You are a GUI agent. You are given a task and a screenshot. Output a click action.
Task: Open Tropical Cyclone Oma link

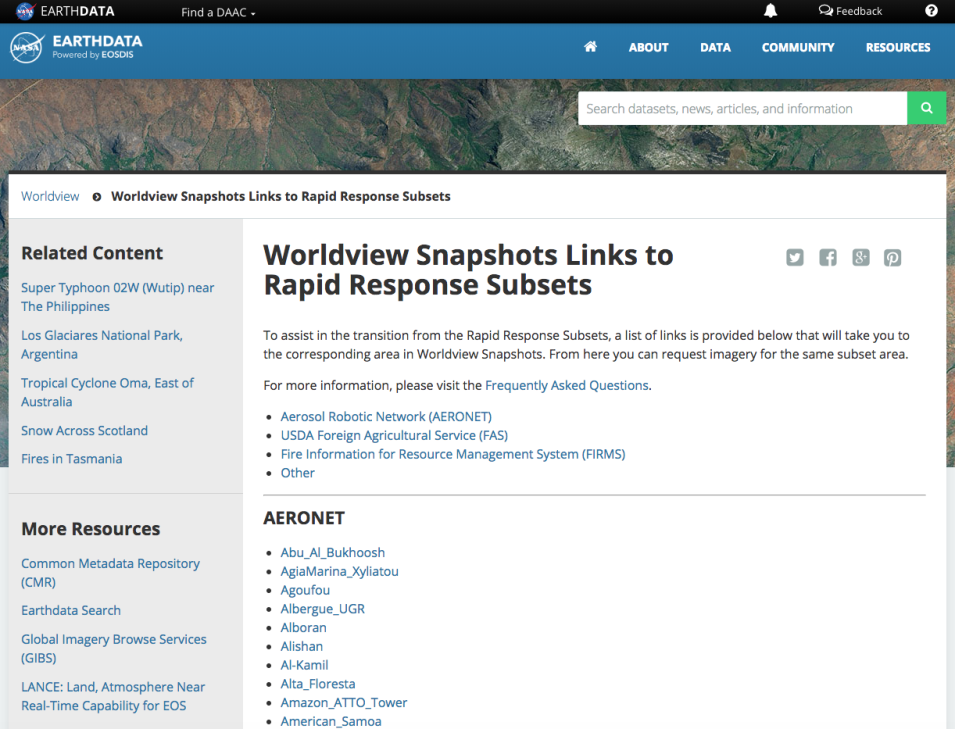107,392
